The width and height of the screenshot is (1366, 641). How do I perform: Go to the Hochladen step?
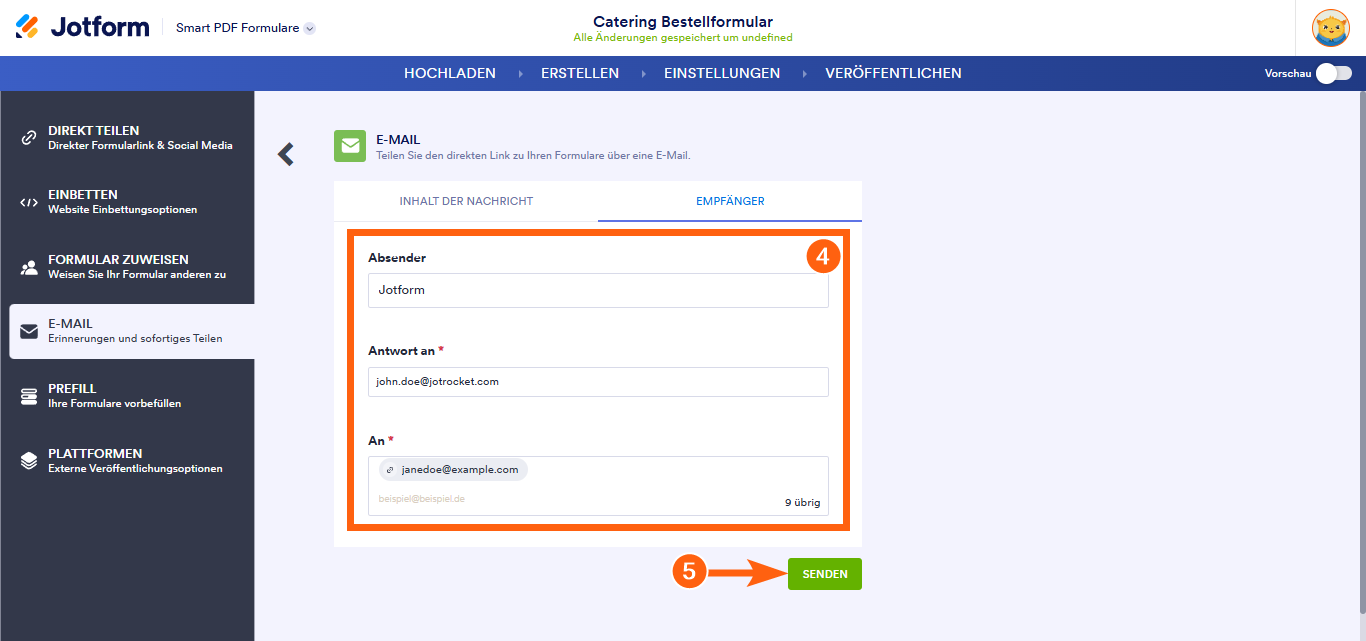(x=450, y=73)
